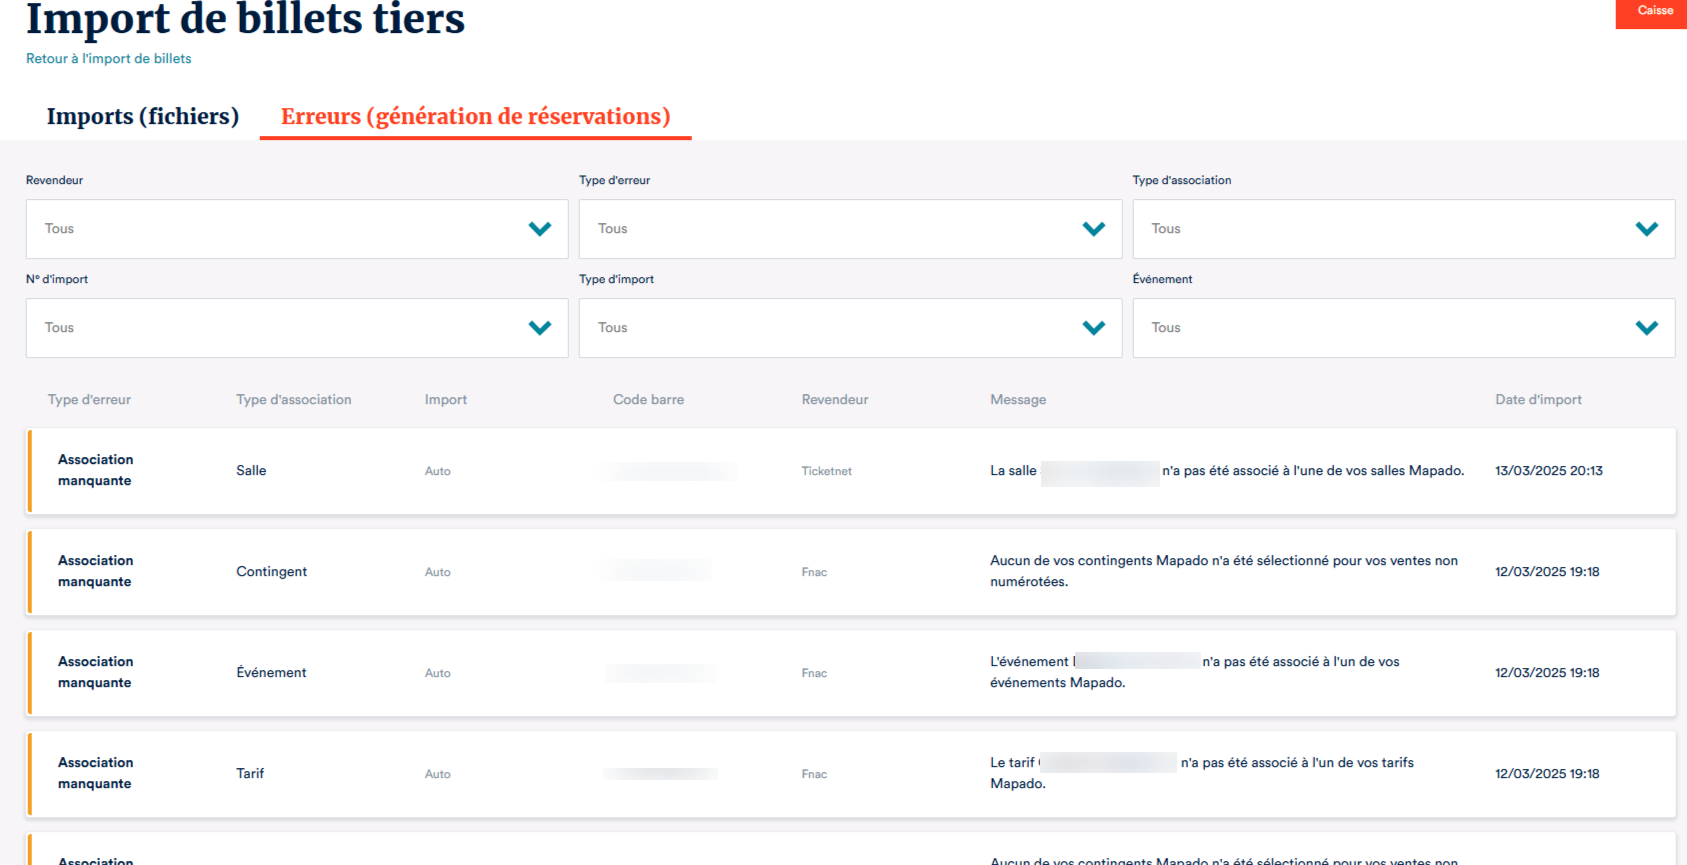Screen dimensions: 1687x865
Task: Open the Revendeur dropdown
Action: point(296,229)
